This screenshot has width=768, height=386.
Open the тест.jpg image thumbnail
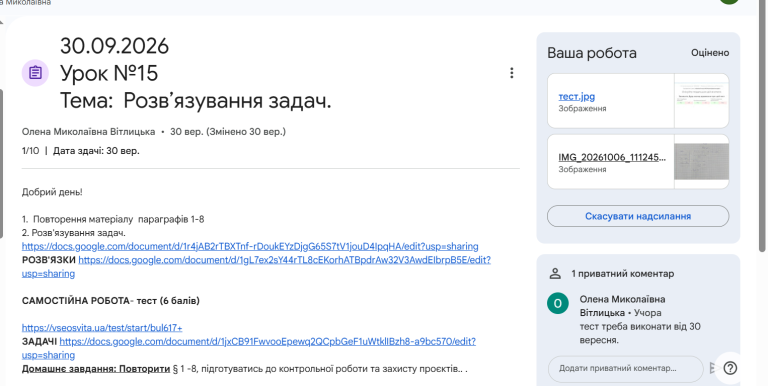[x=701, y=101]
